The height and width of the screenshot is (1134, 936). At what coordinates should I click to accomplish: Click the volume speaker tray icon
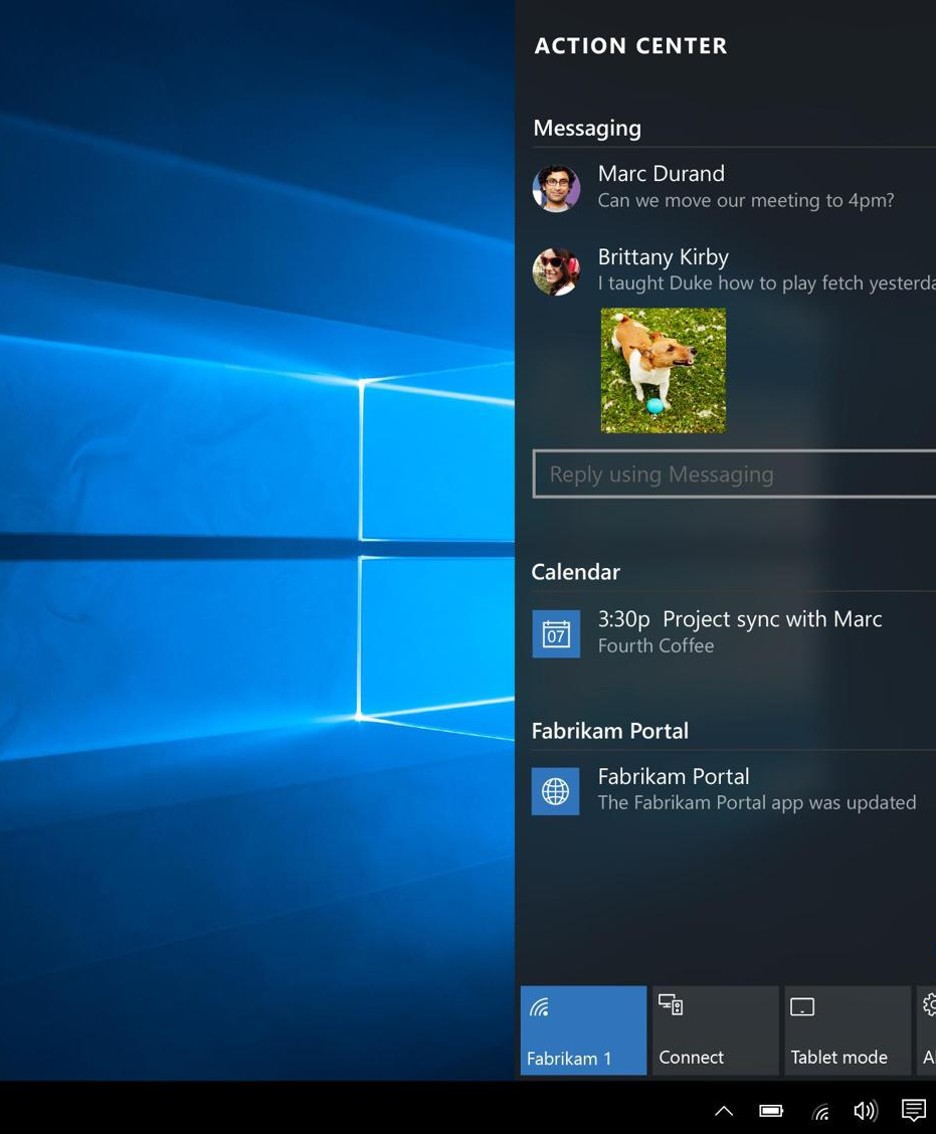865,1110
